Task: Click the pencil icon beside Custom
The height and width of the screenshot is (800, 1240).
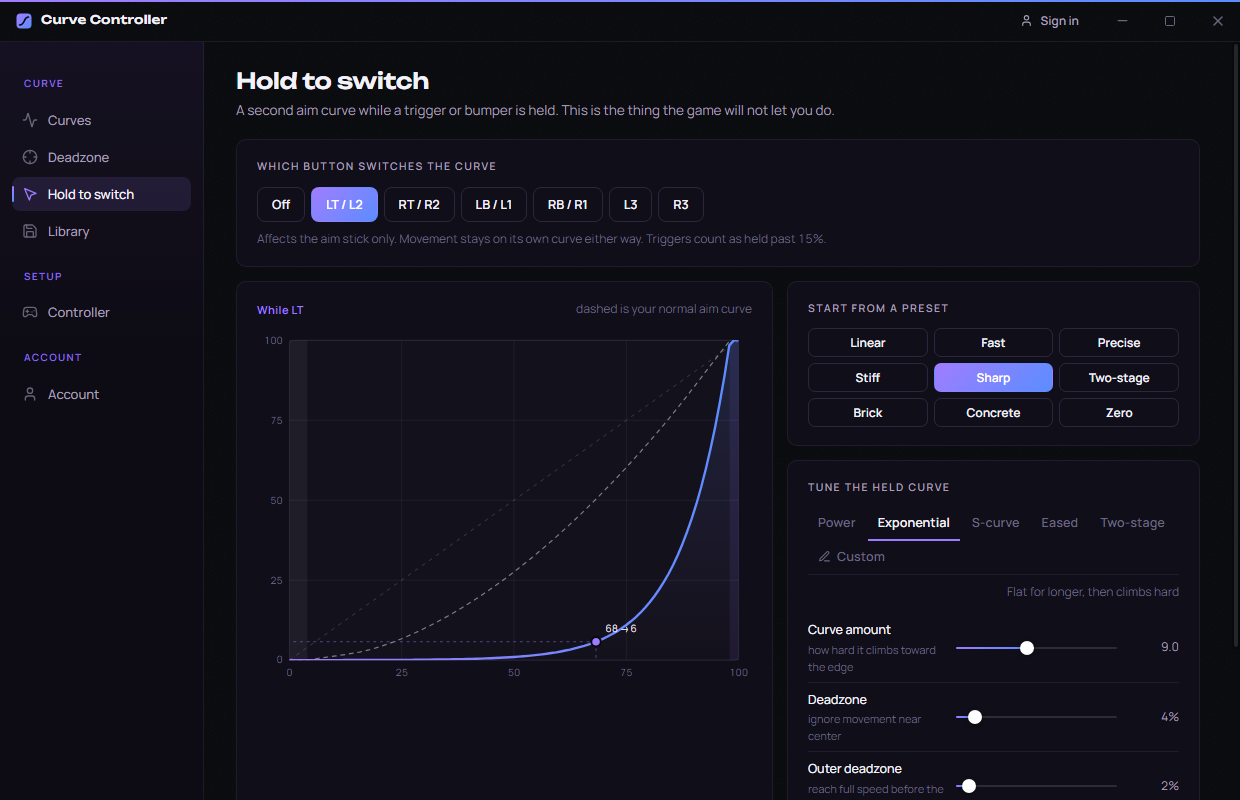Action: 824,556
